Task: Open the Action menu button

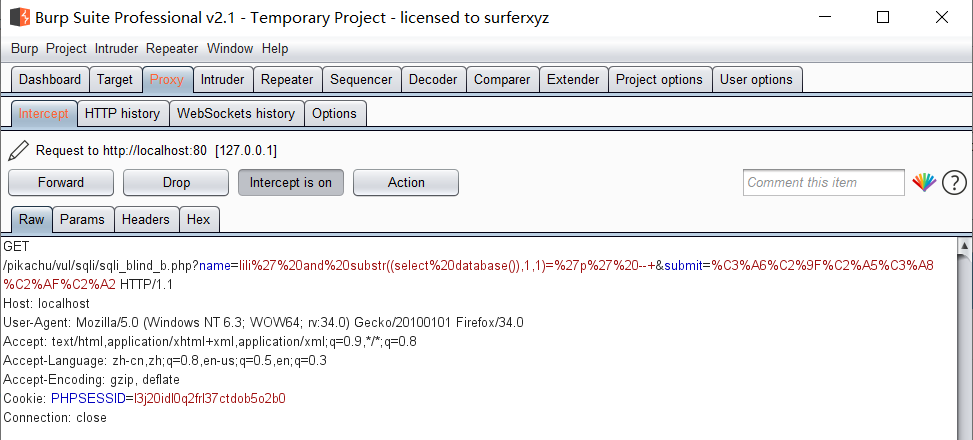Action: pyautogui.click(x=406, y=182)
